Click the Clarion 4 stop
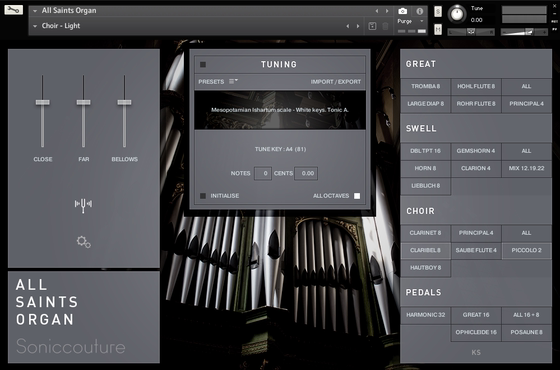Image resolution: width=560 pixels, height=370 pixels. point(476,169)
